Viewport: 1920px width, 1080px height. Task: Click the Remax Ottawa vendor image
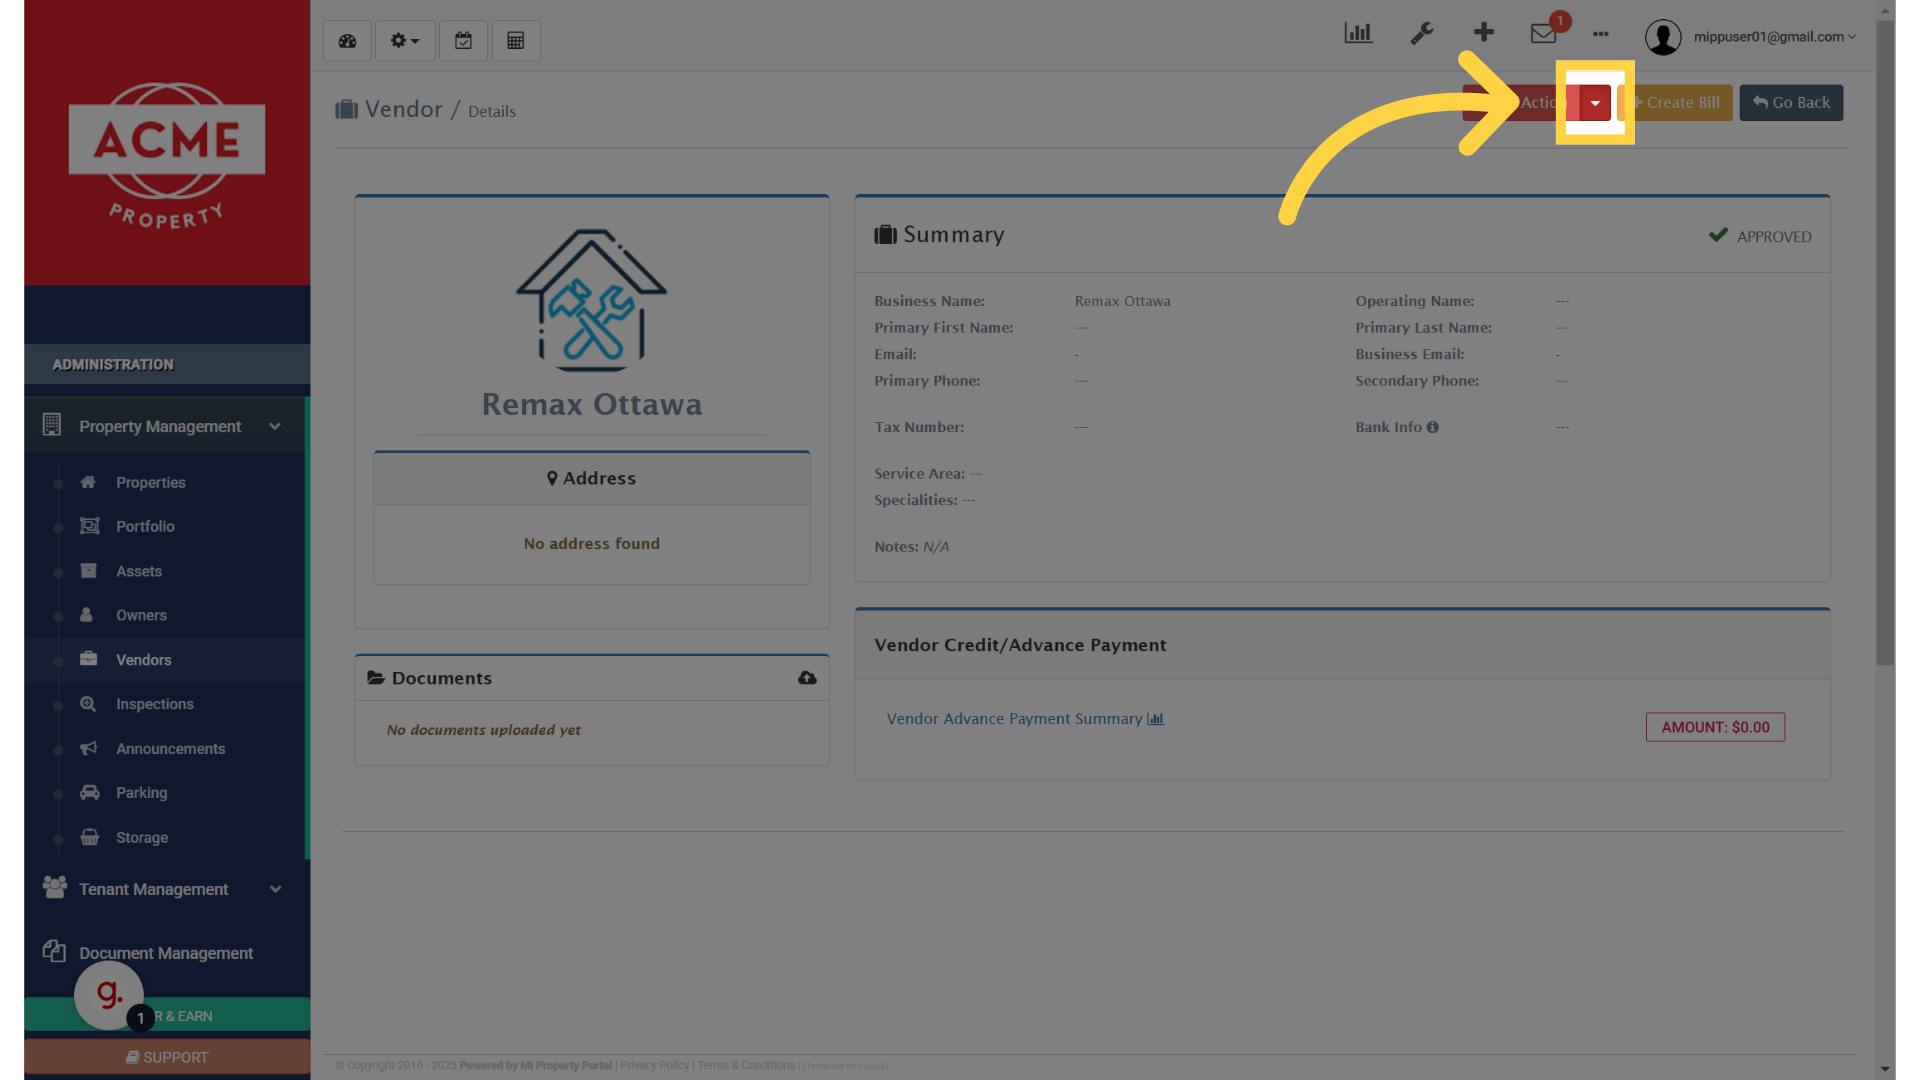point(591,300)
